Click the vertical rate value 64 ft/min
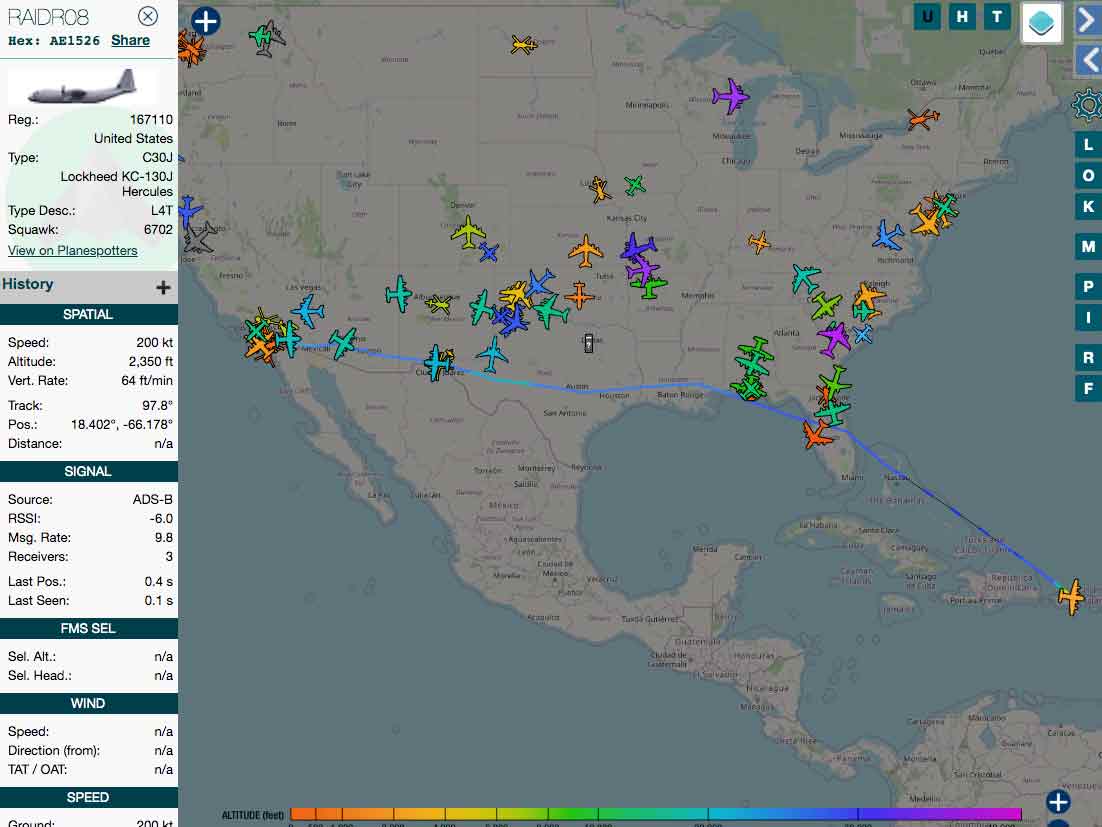The height and width of the screenshot is (827, 1102). tap(147, 380)
